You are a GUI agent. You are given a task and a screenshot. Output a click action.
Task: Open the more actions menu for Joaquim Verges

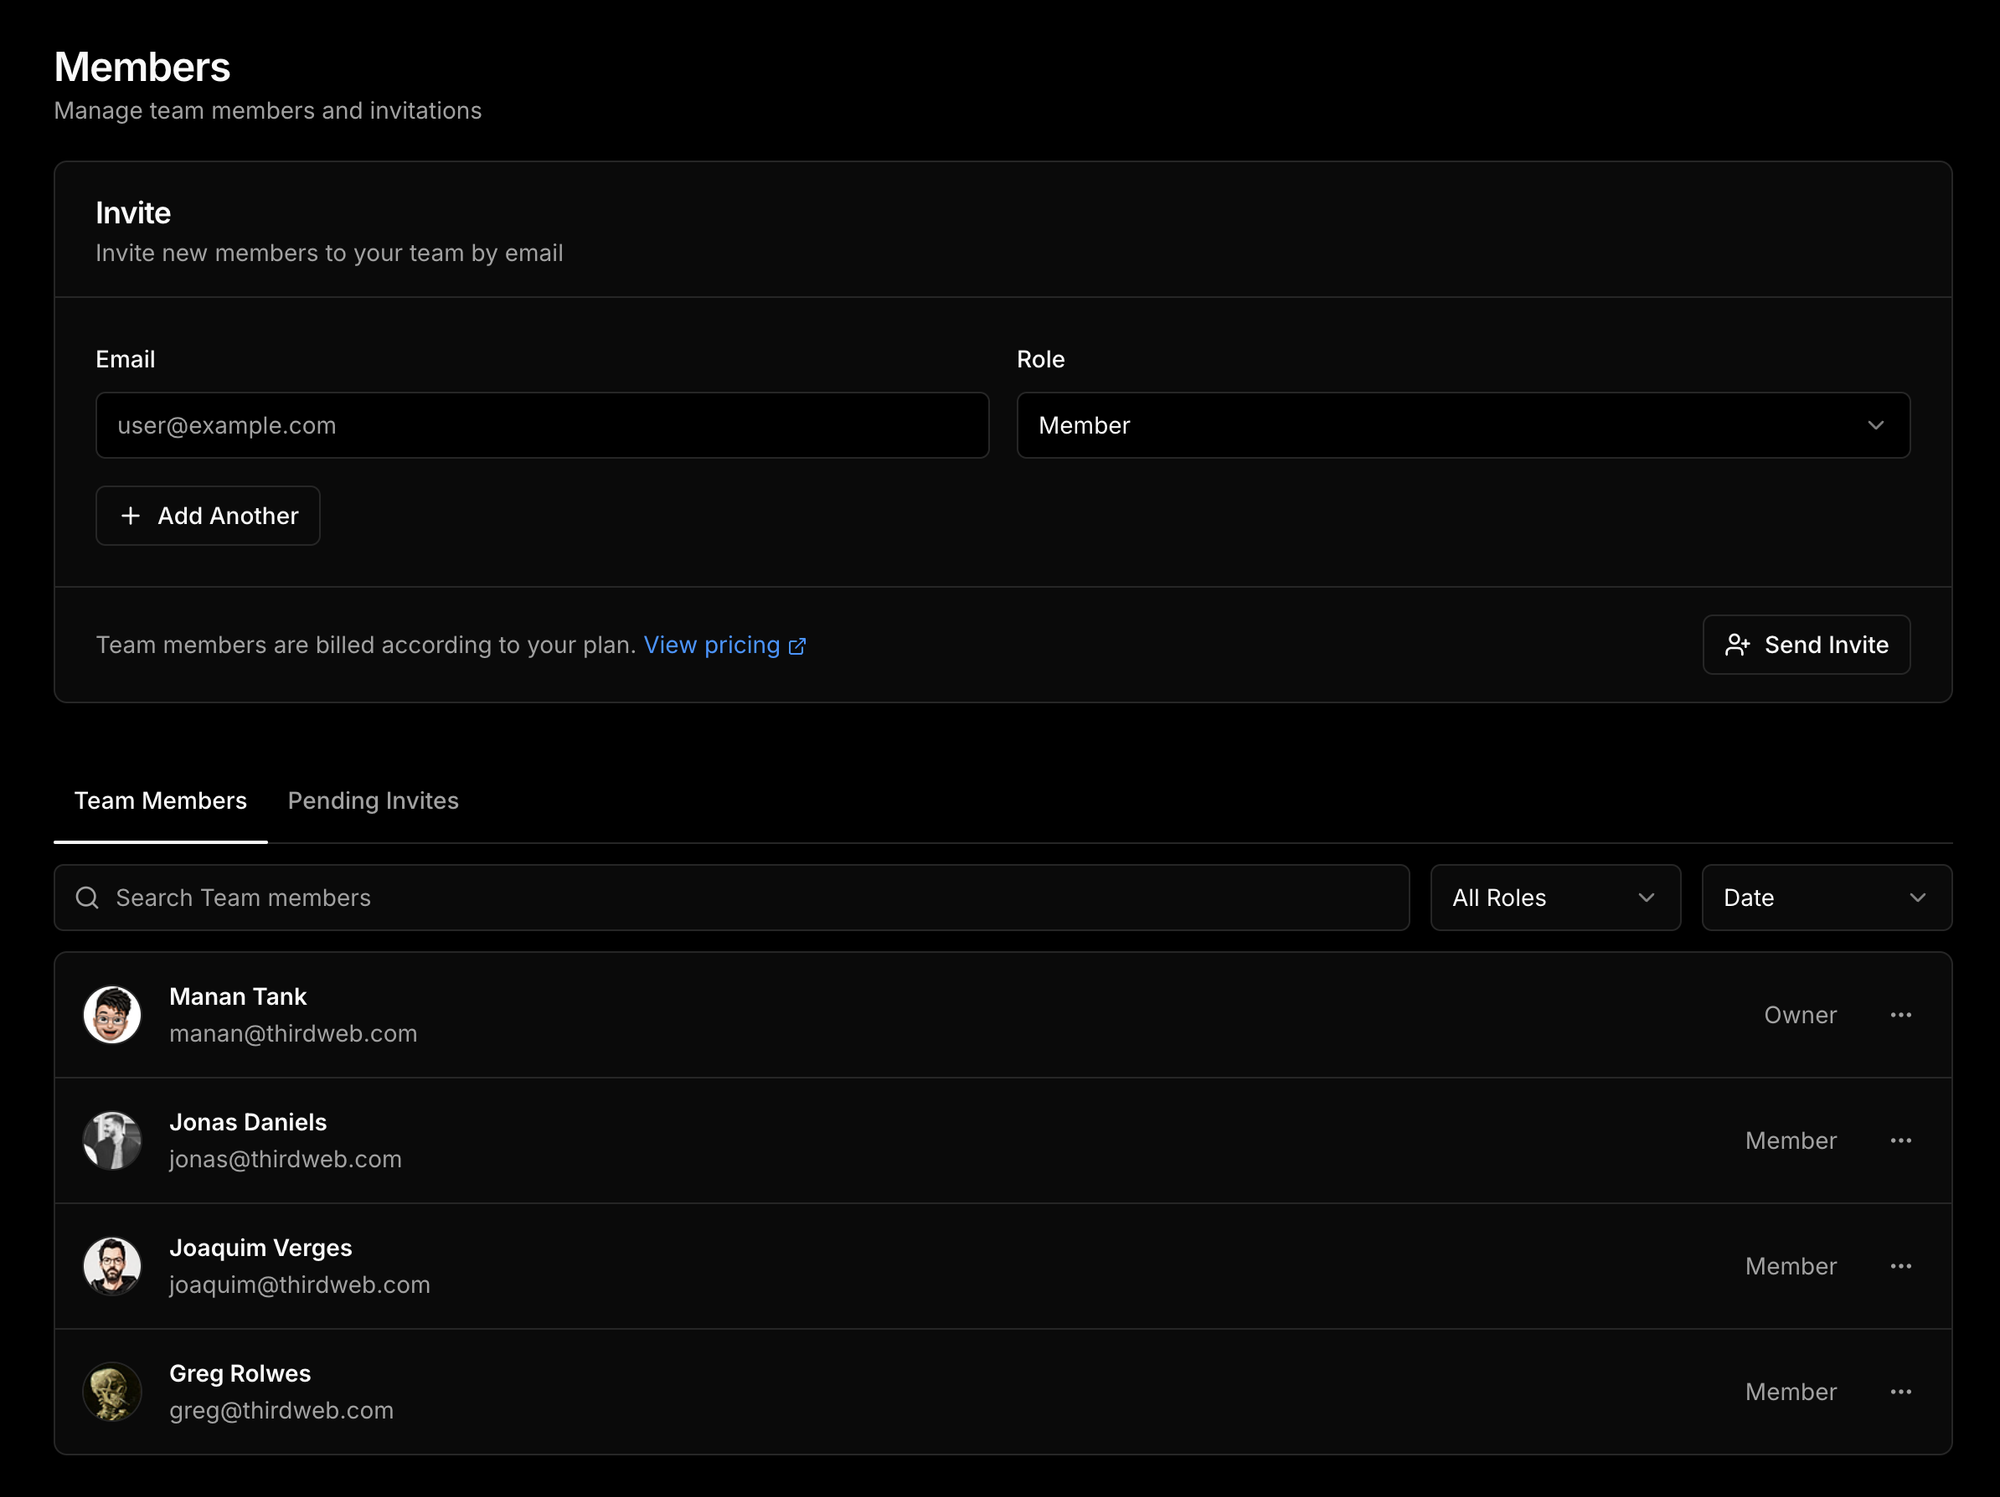tap(1900, 1266)
